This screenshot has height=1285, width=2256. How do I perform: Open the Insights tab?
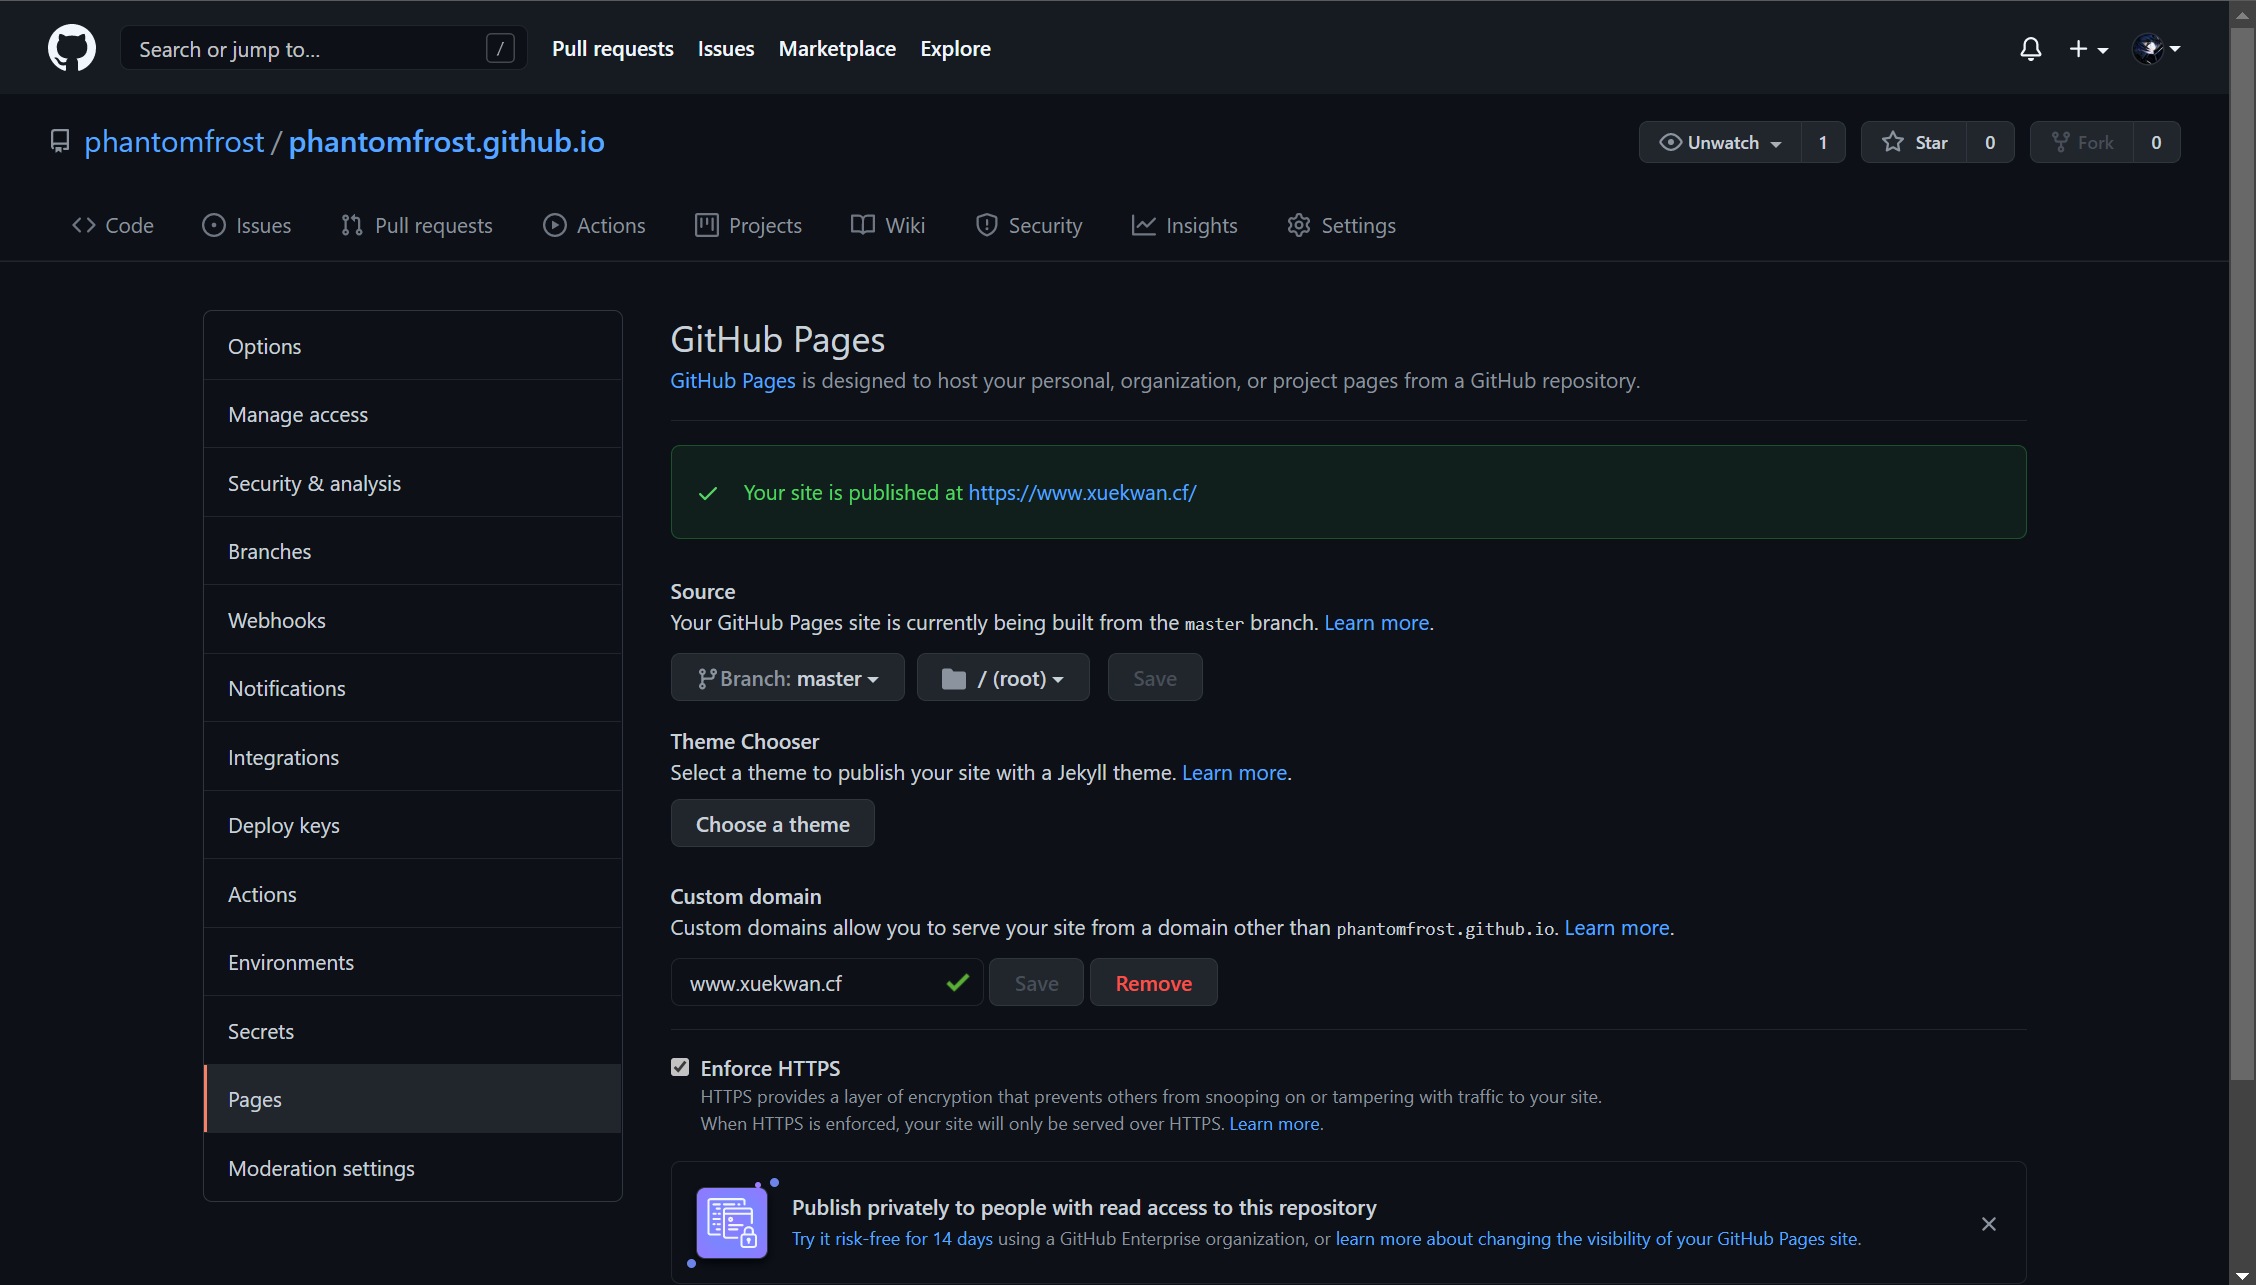pyautogui.click(x=1185, y=225)
